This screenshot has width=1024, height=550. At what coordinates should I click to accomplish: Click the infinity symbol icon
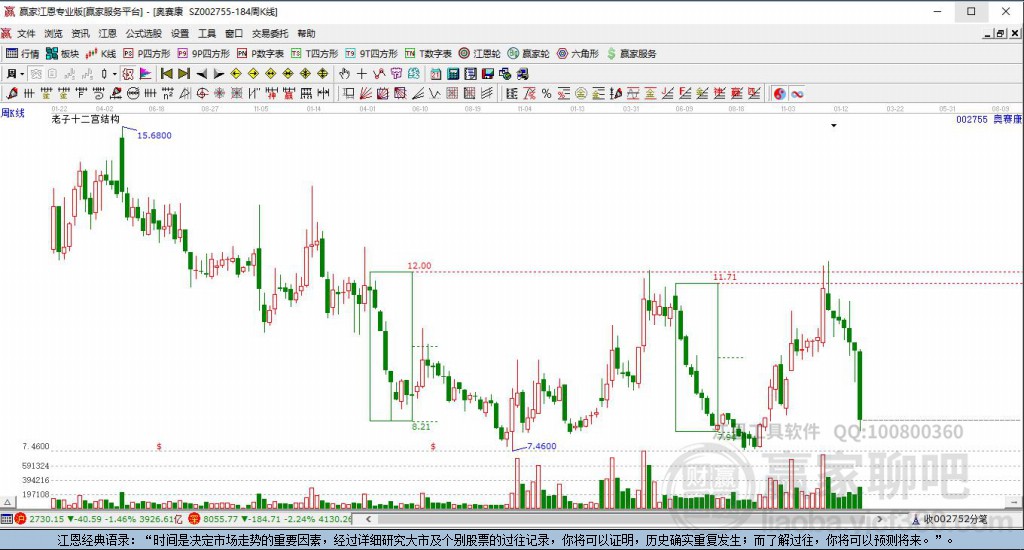[x=797, y=93]
